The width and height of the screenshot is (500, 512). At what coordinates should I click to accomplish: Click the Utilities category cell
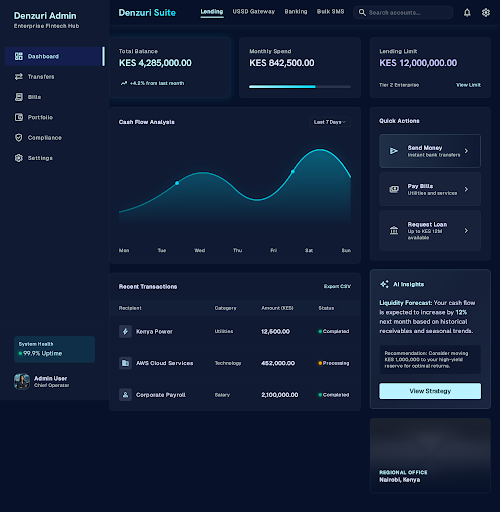pyautogui.click(x=224, y=331)
